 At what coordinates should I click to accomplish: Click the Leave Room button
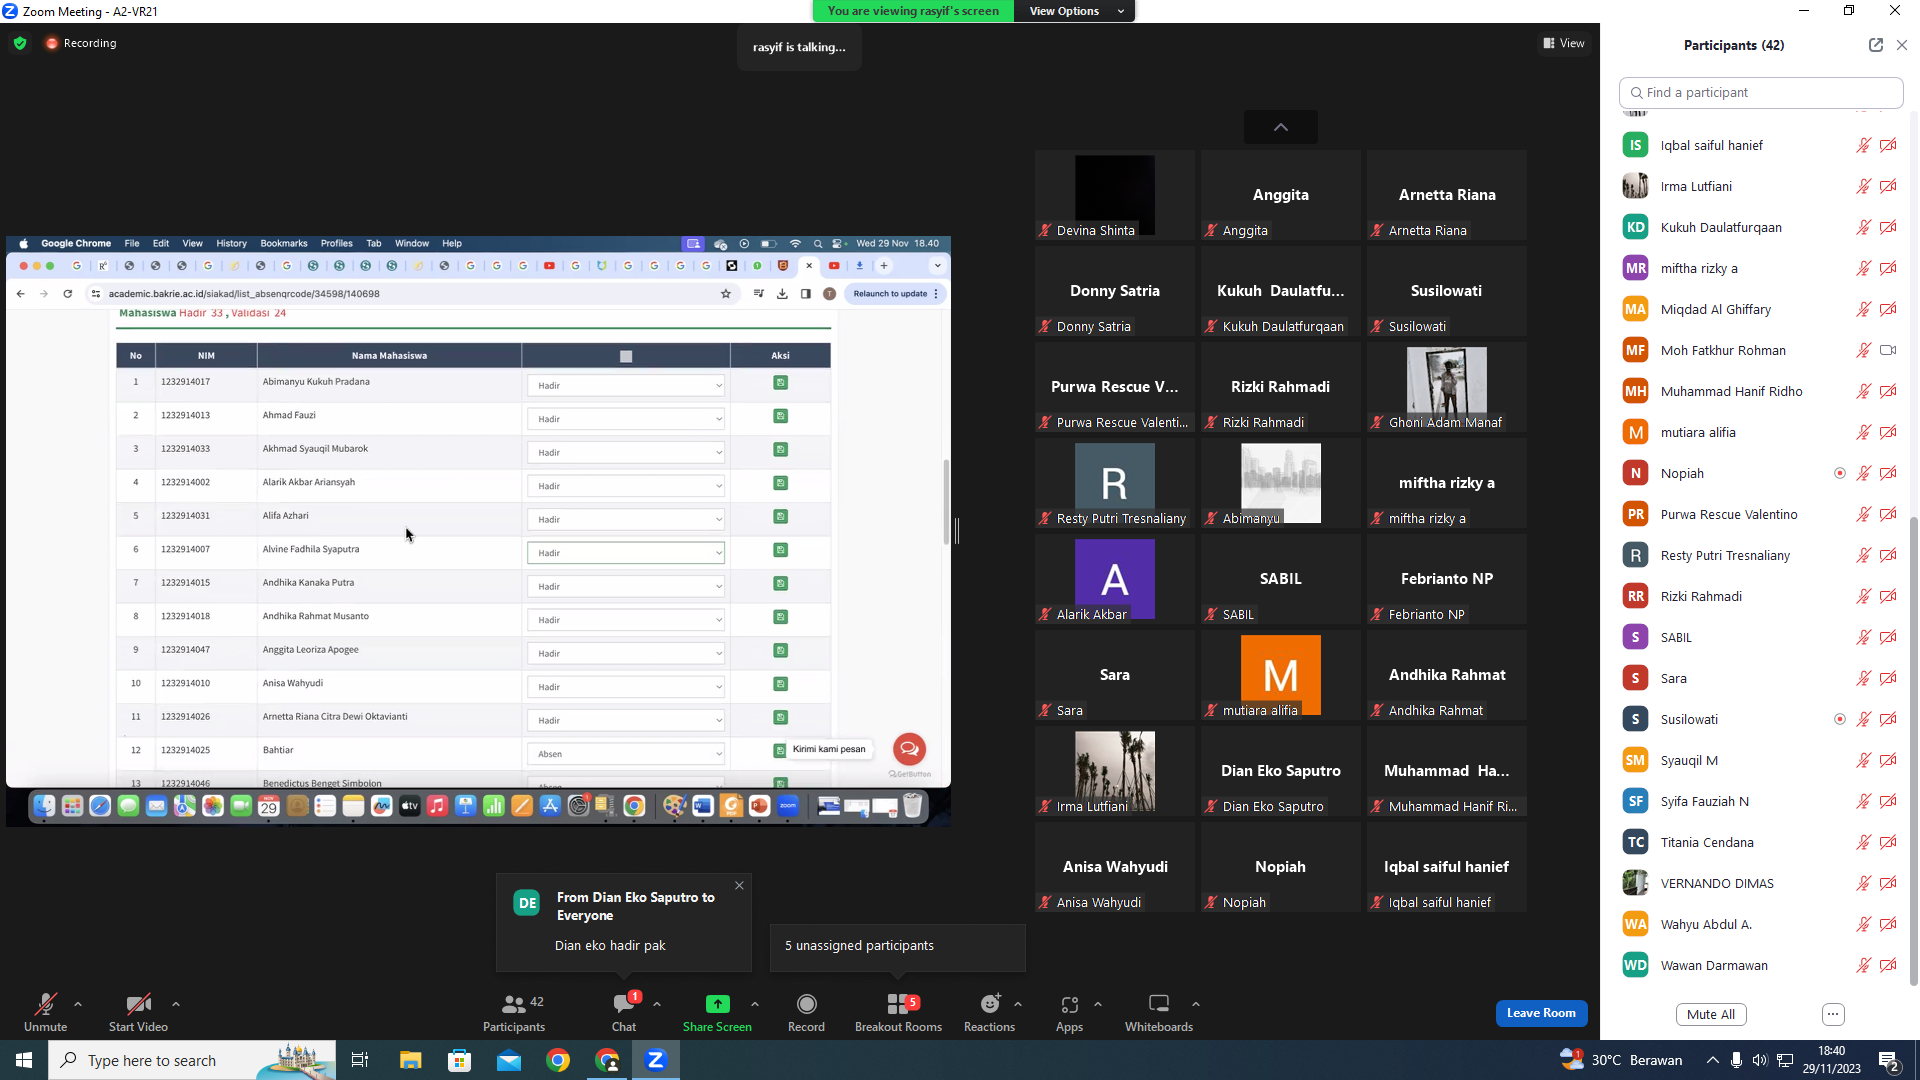tap(1541, 1013)
